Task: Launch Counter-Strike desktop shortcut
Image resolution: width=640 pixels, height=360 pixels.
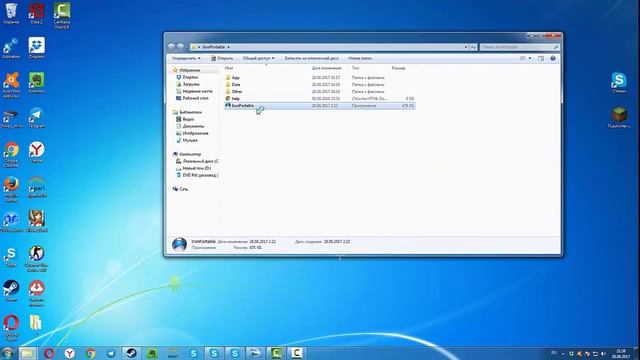Action: [x=36, y=259]
